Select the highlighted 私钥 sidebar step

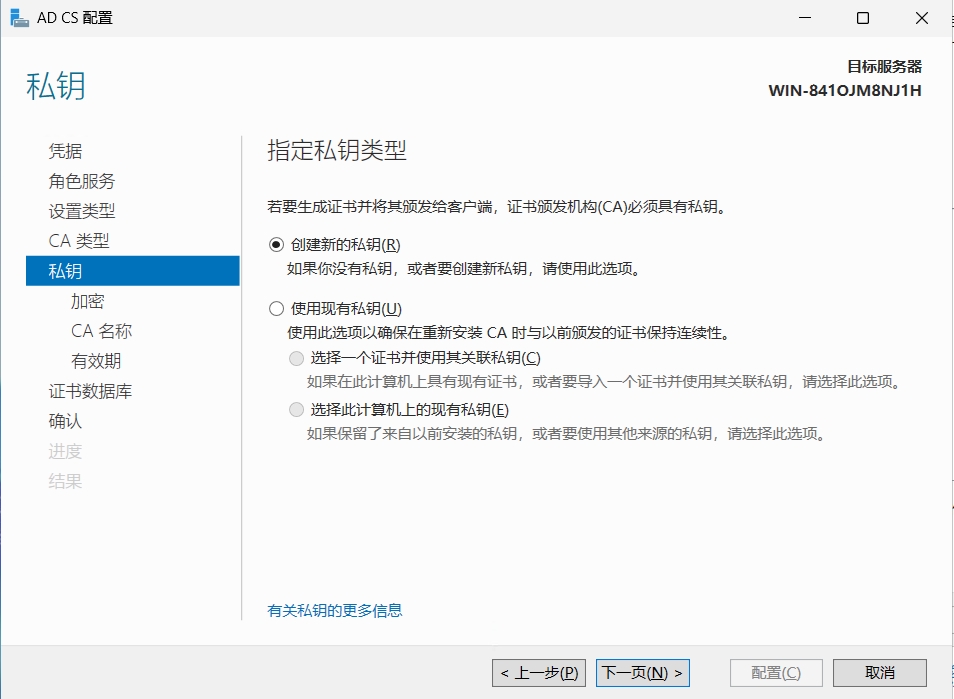[x=133, y=271]
